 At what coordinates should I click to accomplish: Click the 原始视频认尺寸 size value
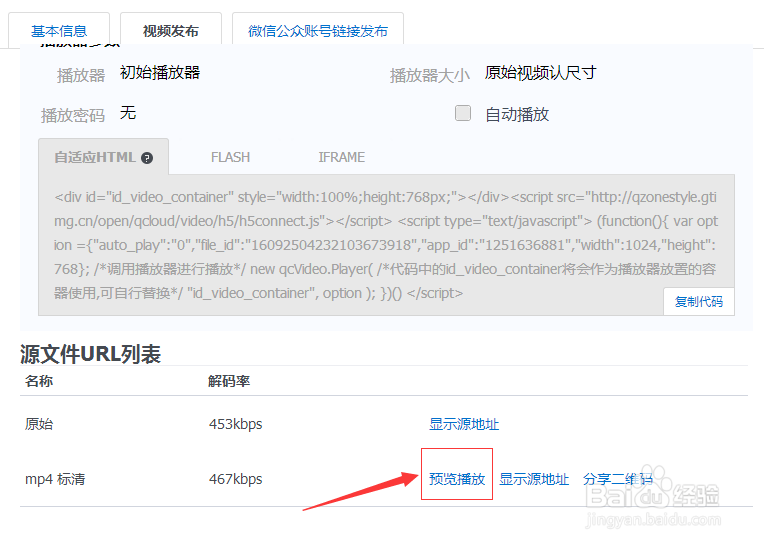click(x=540, y=73)
